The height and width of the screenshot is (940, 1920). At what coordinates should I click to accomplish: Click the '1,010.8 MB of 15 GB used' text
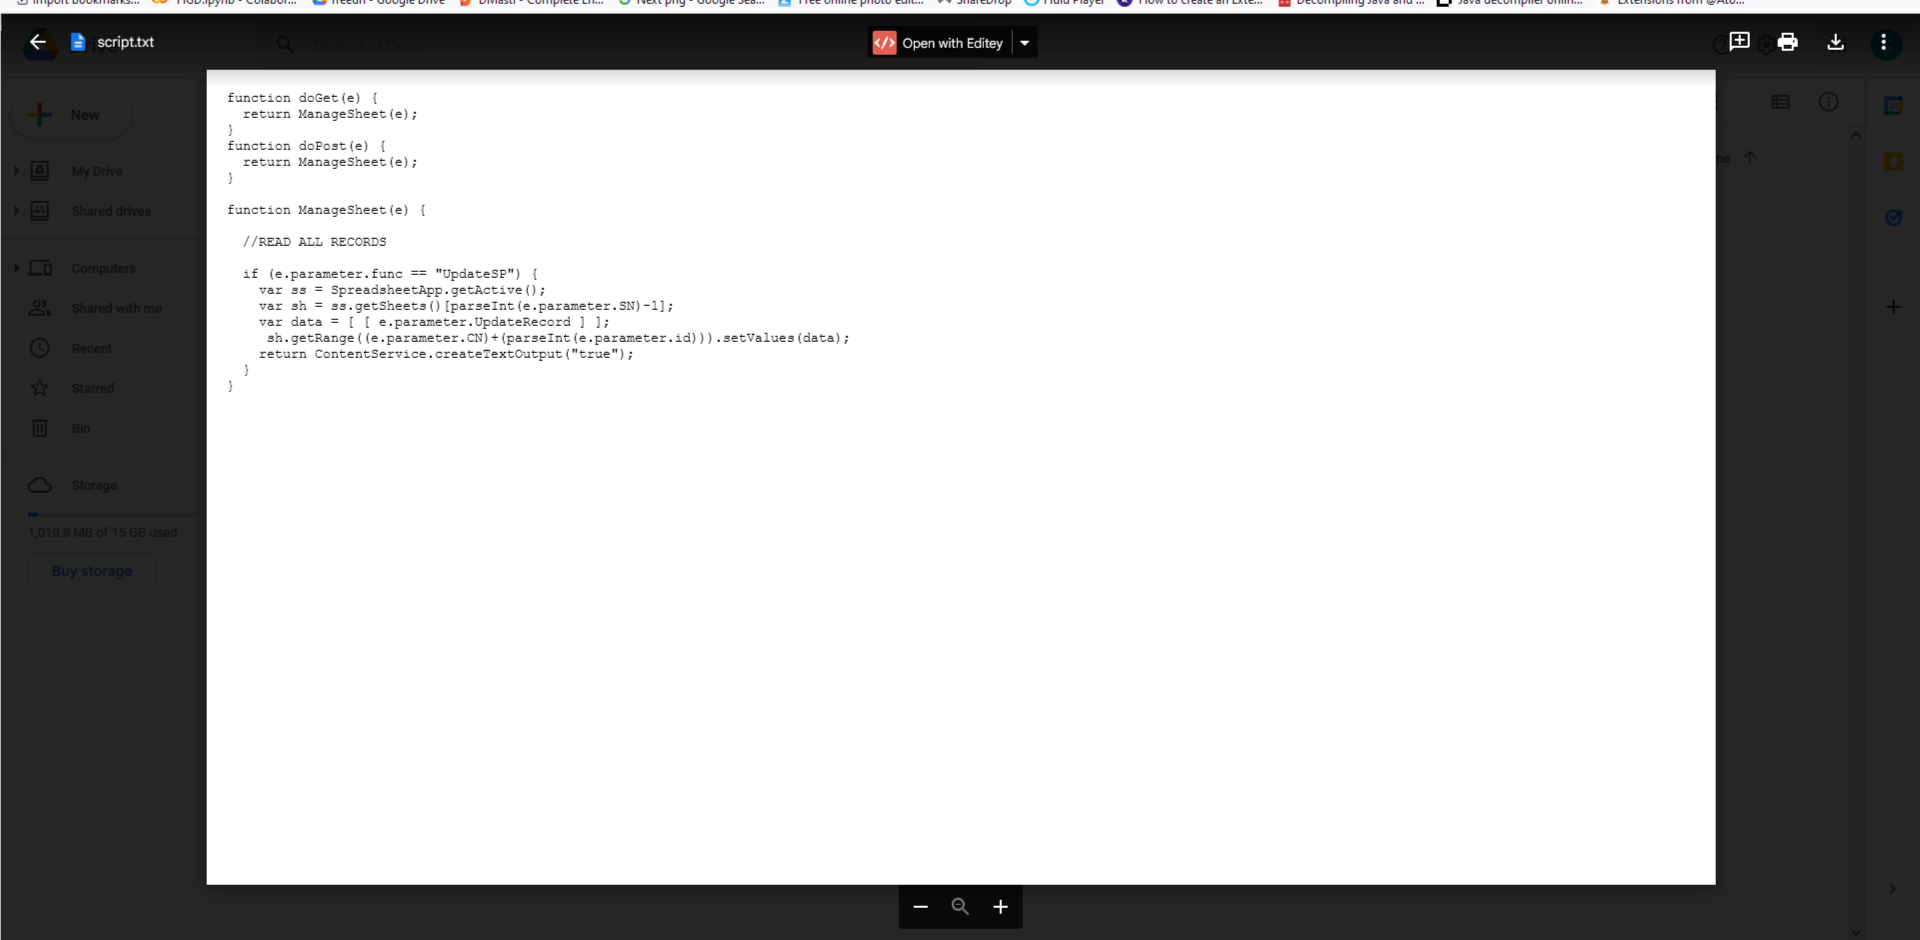(103, 532)
